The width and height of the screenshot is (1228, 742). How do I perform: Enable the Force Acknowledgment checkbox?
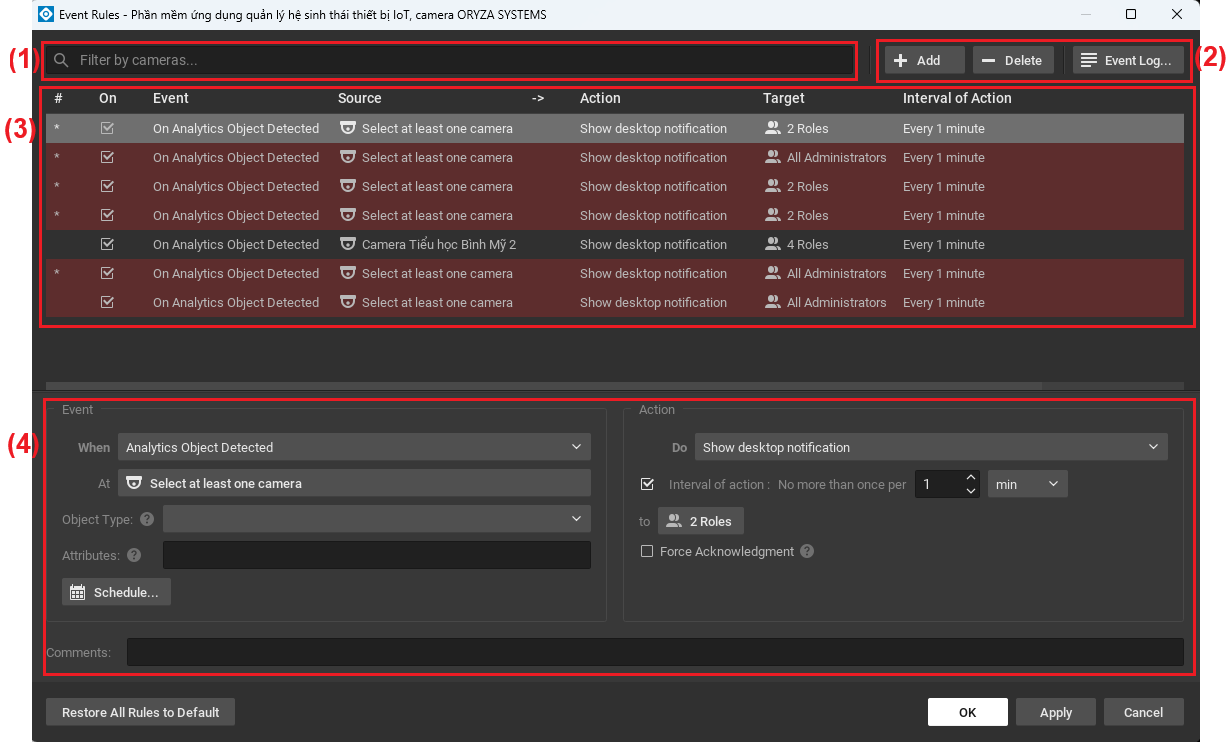coord(647,551)
